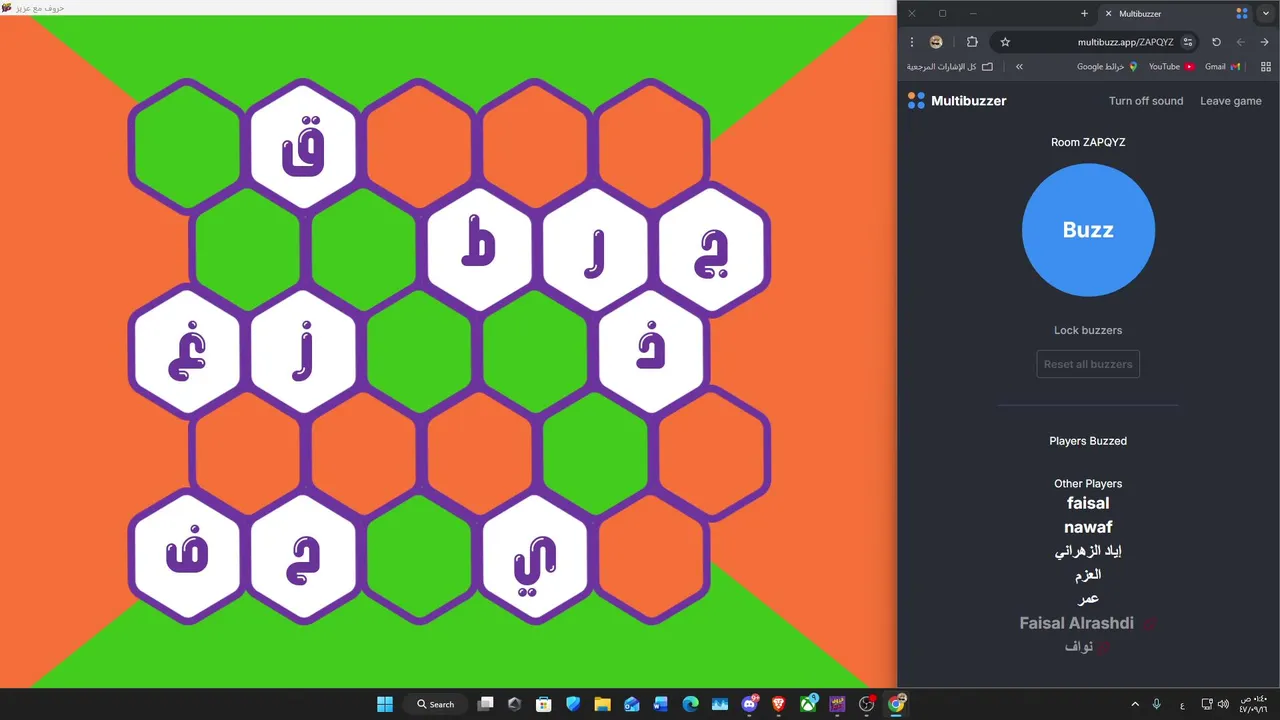This screenshot has height=720, width=1280.
Task: Click the Multibuzzer tab title
Action: coord(1140,14)
